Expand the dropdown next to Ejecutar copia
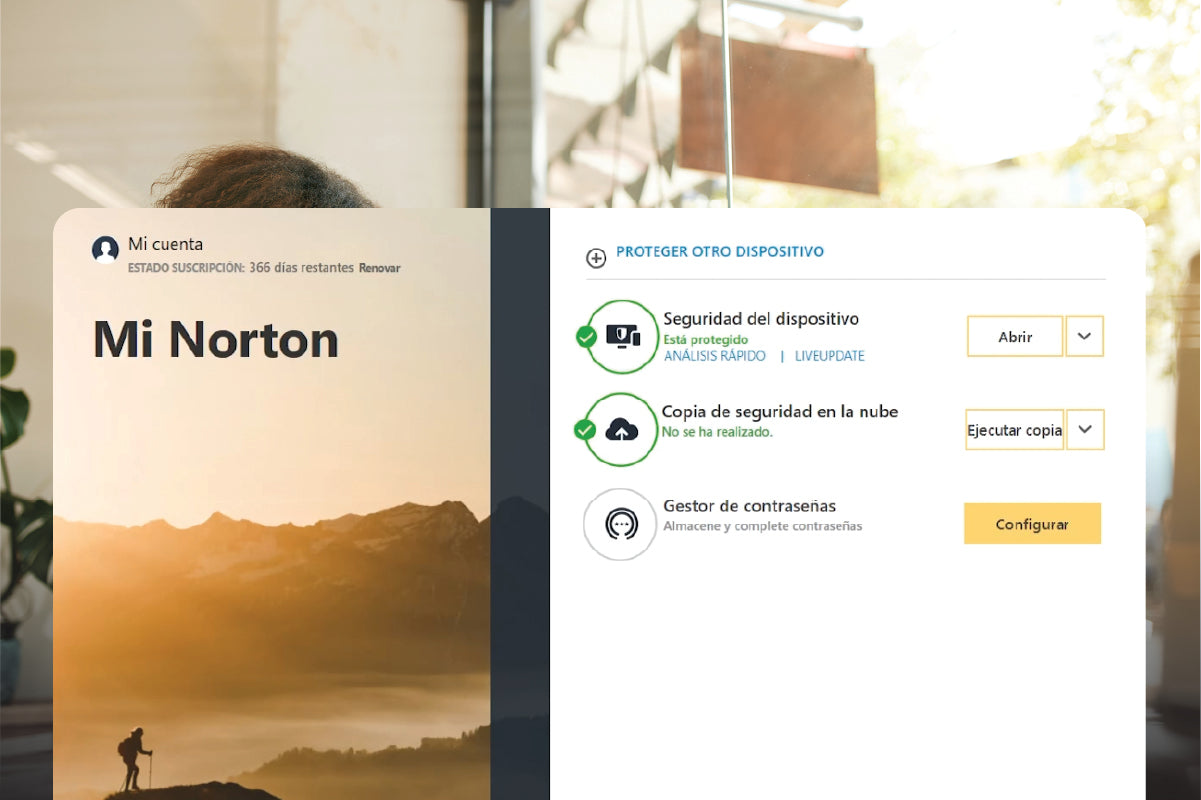The width and height of the screenshot is (1201, 800). point(1086,430)
